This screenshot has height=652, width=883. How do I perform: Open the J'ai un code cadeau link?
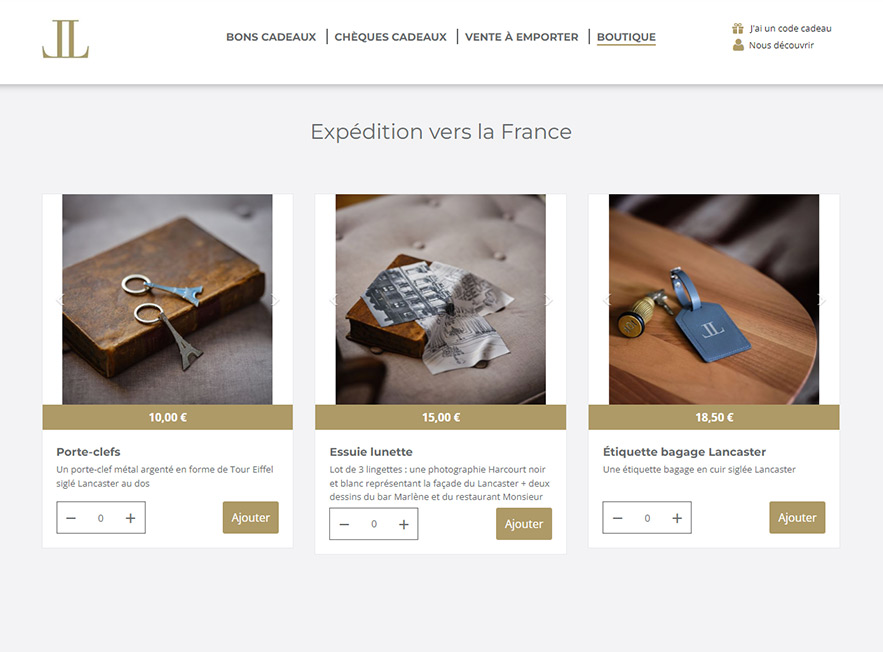pyautogui.click(x=790, y=28)
